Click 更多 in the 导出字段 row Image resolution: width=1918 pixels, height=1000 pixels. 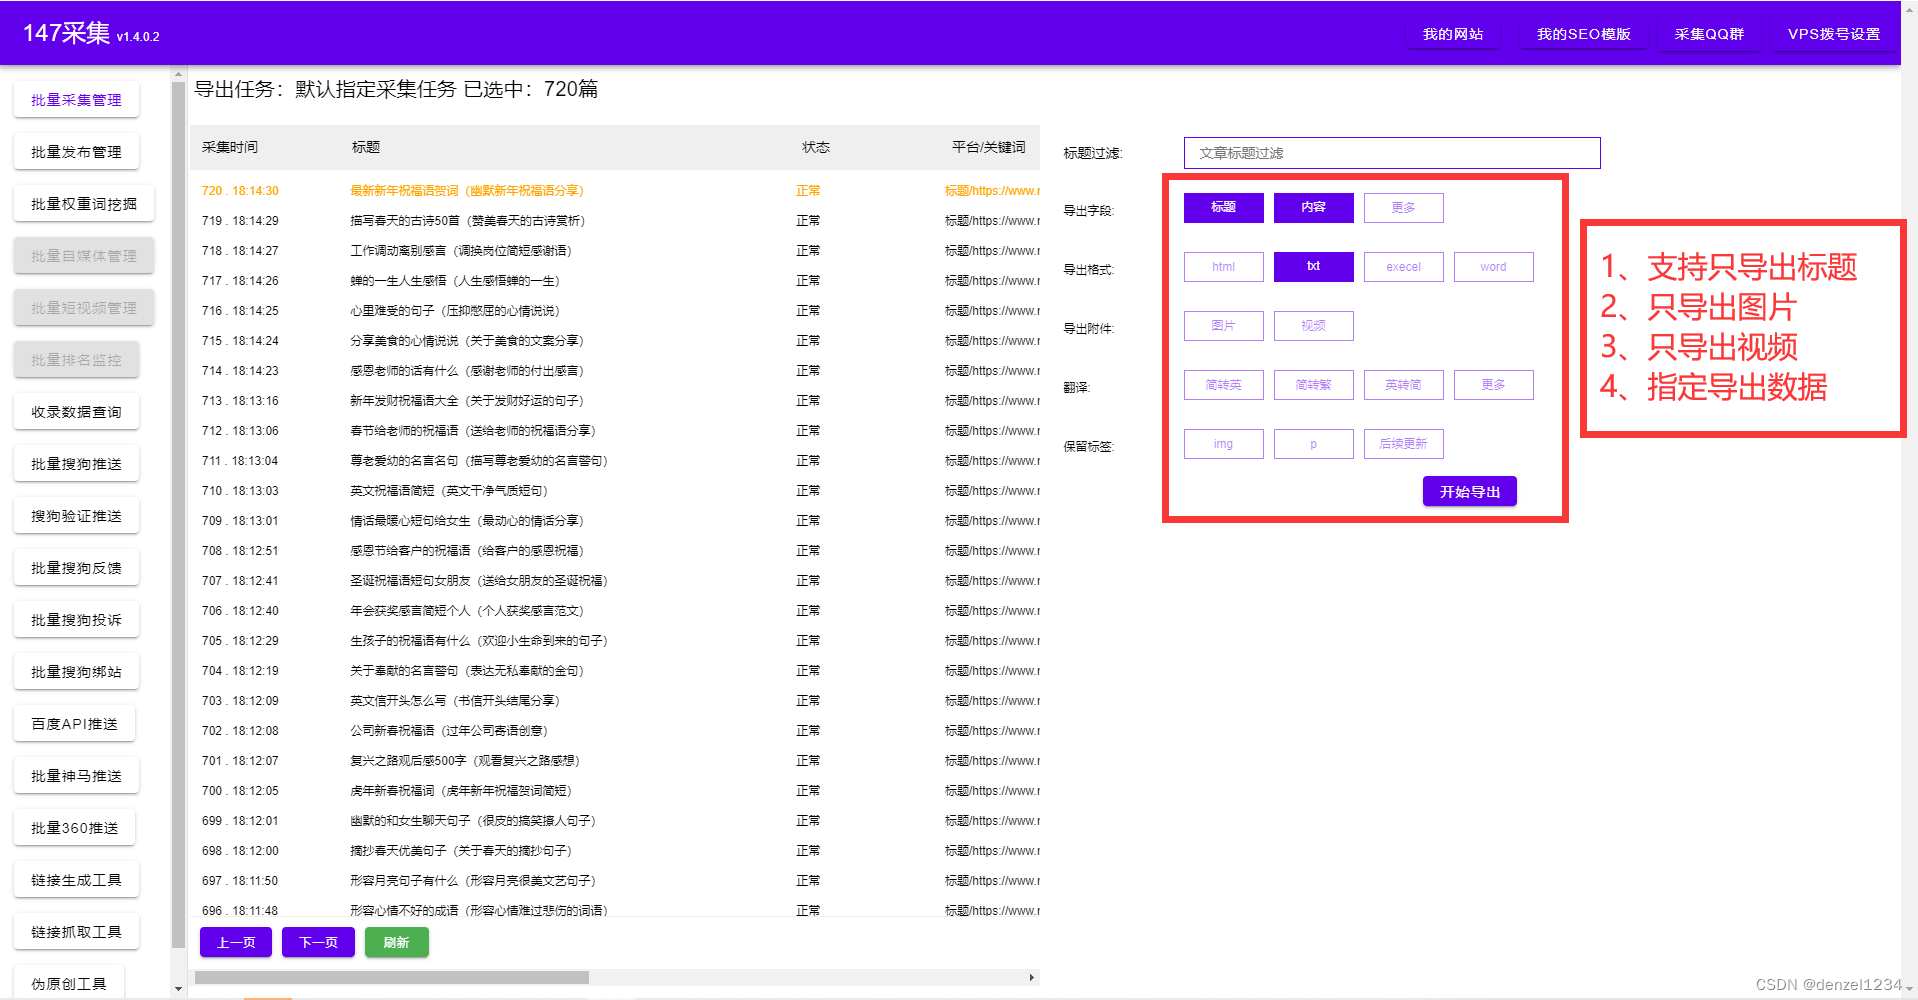1404,208
